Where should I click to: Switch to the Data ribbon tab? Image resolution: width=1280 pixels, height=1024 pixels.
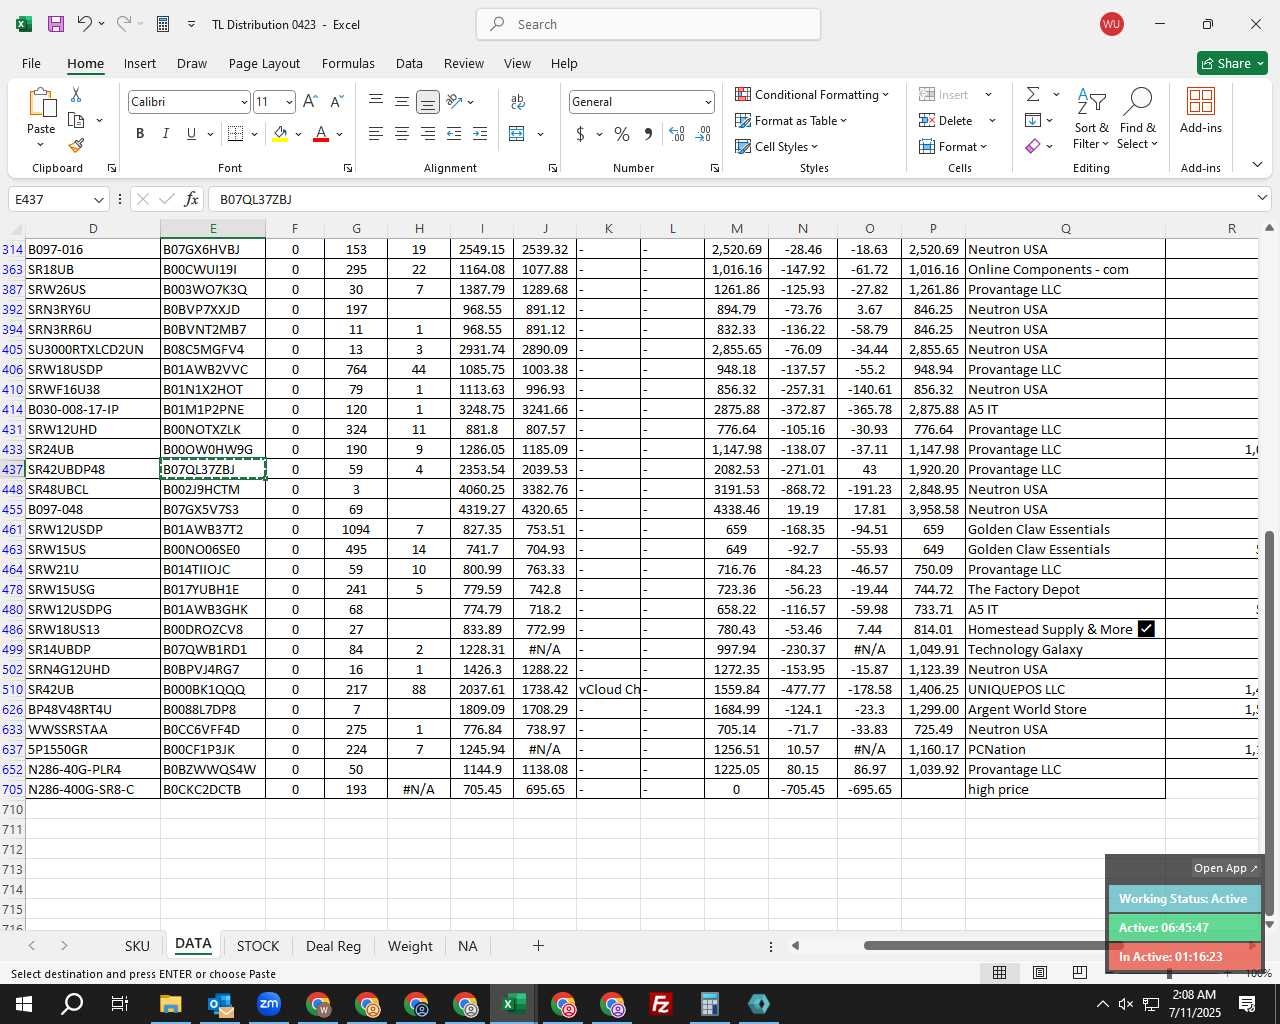click(409, 63)
